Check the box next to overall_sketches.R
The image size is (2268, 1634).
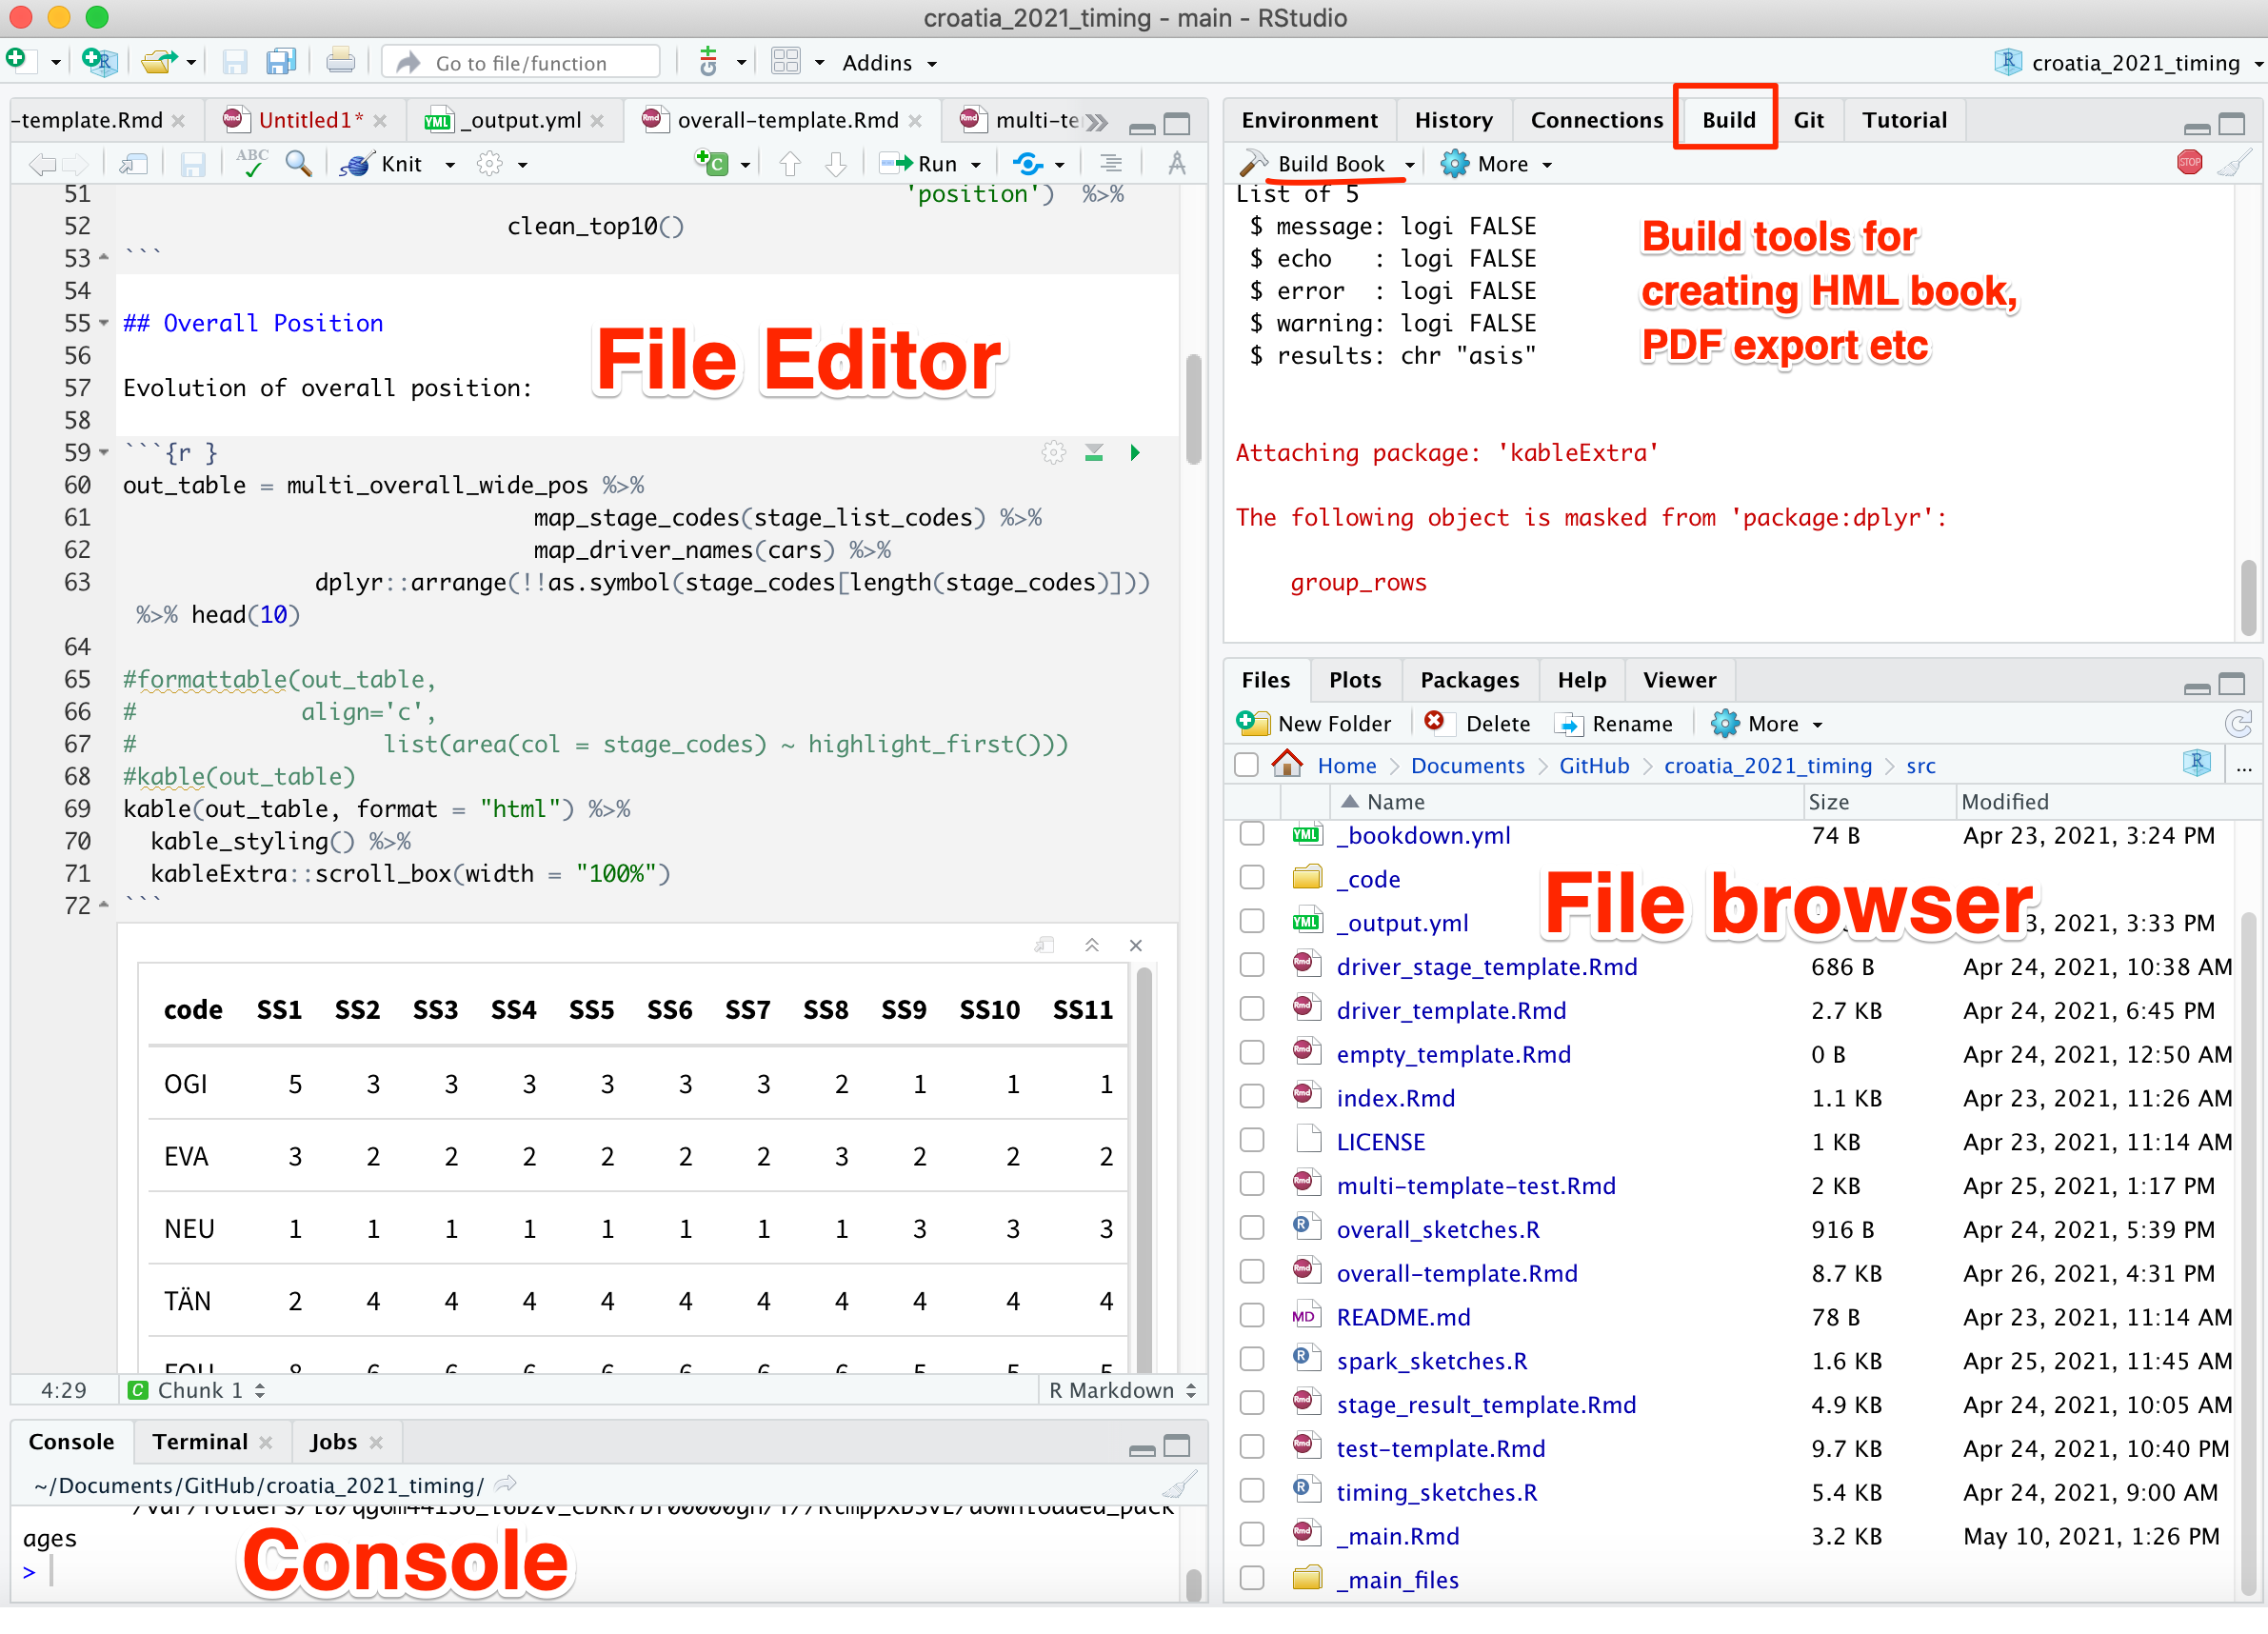[x=1251, y=1229]
